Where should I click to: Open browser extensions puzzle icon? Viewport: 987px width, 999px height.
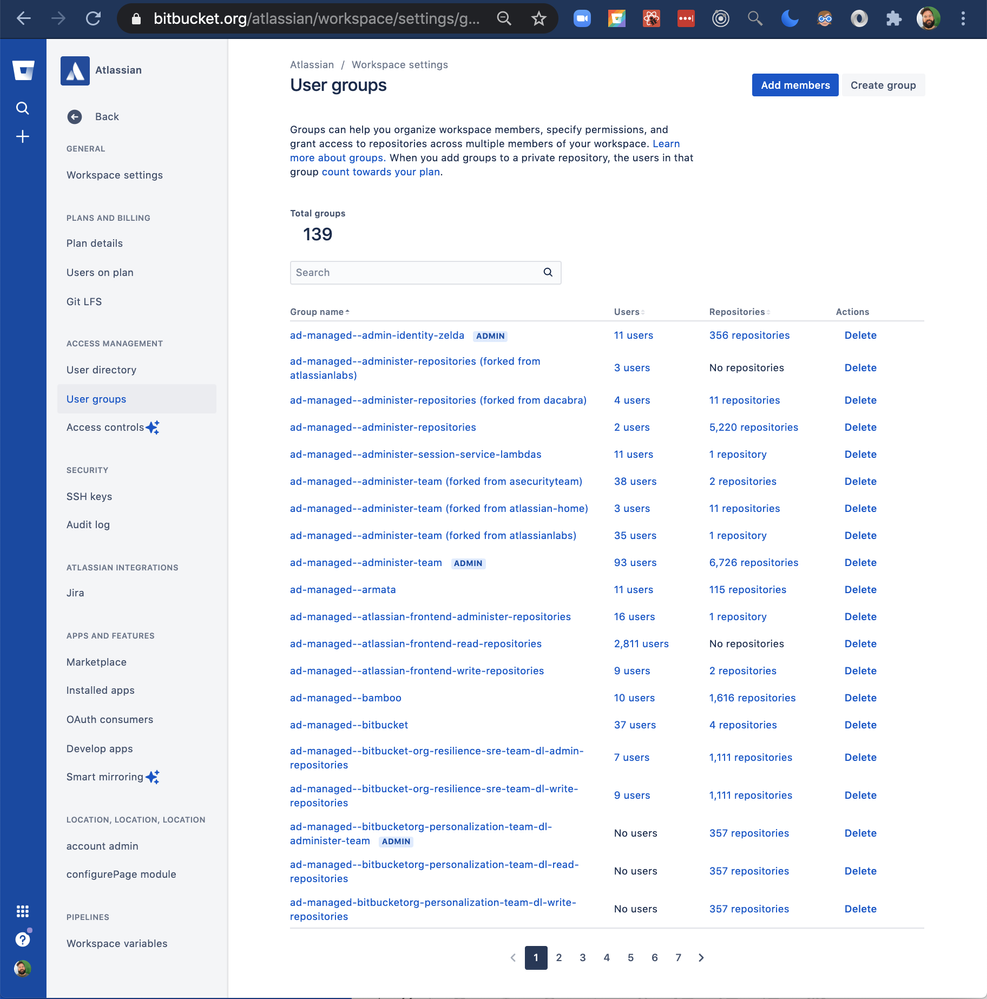click(x=893, y=18)
